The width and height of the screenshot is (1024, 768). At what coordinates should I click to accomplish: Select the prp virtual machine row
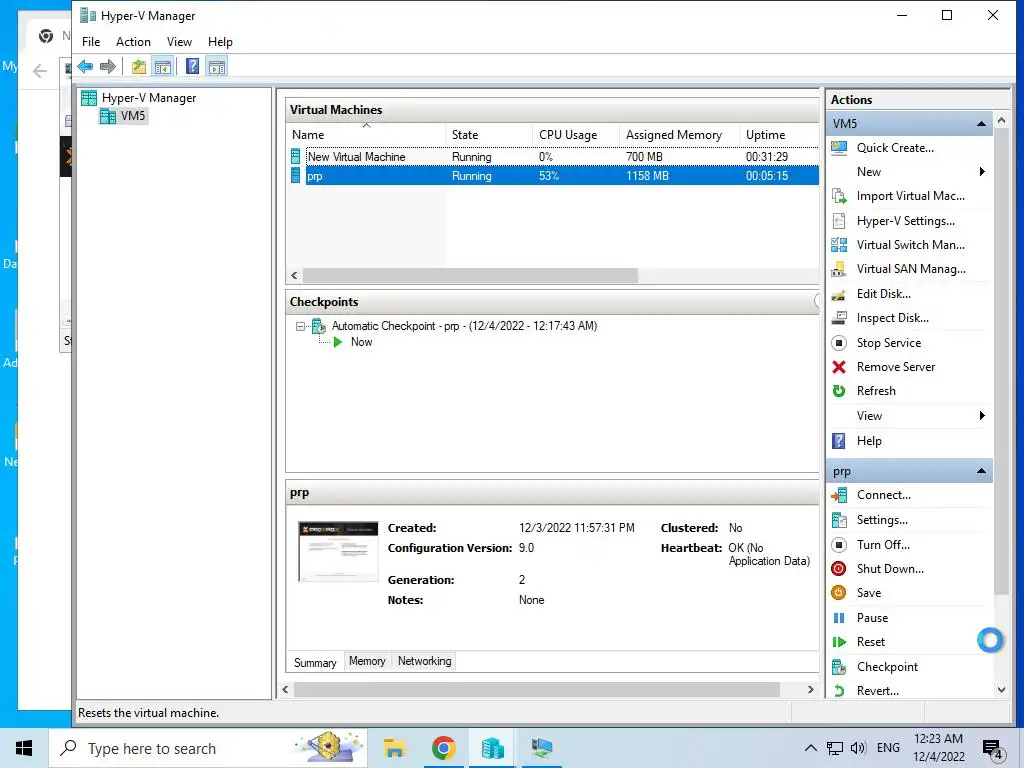[554, 176]
